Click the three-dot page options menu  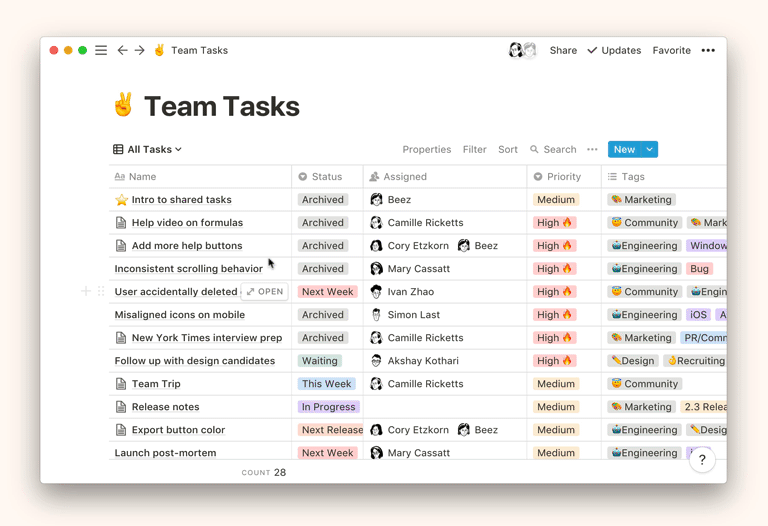tap(708, 50)
